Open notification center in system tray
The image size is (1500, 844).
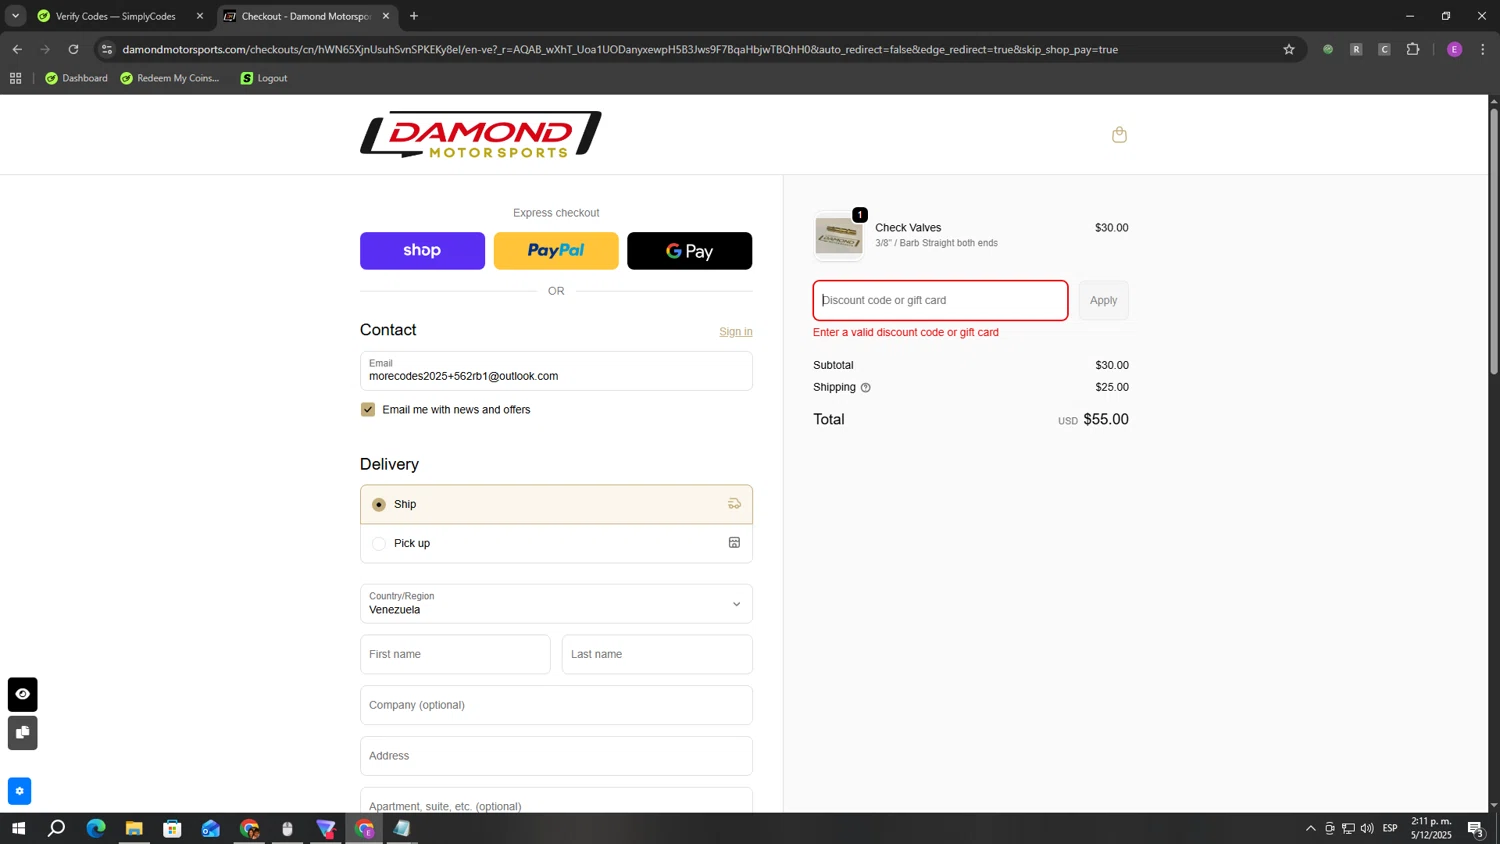pyautogui.click(x=1475, y=828)
